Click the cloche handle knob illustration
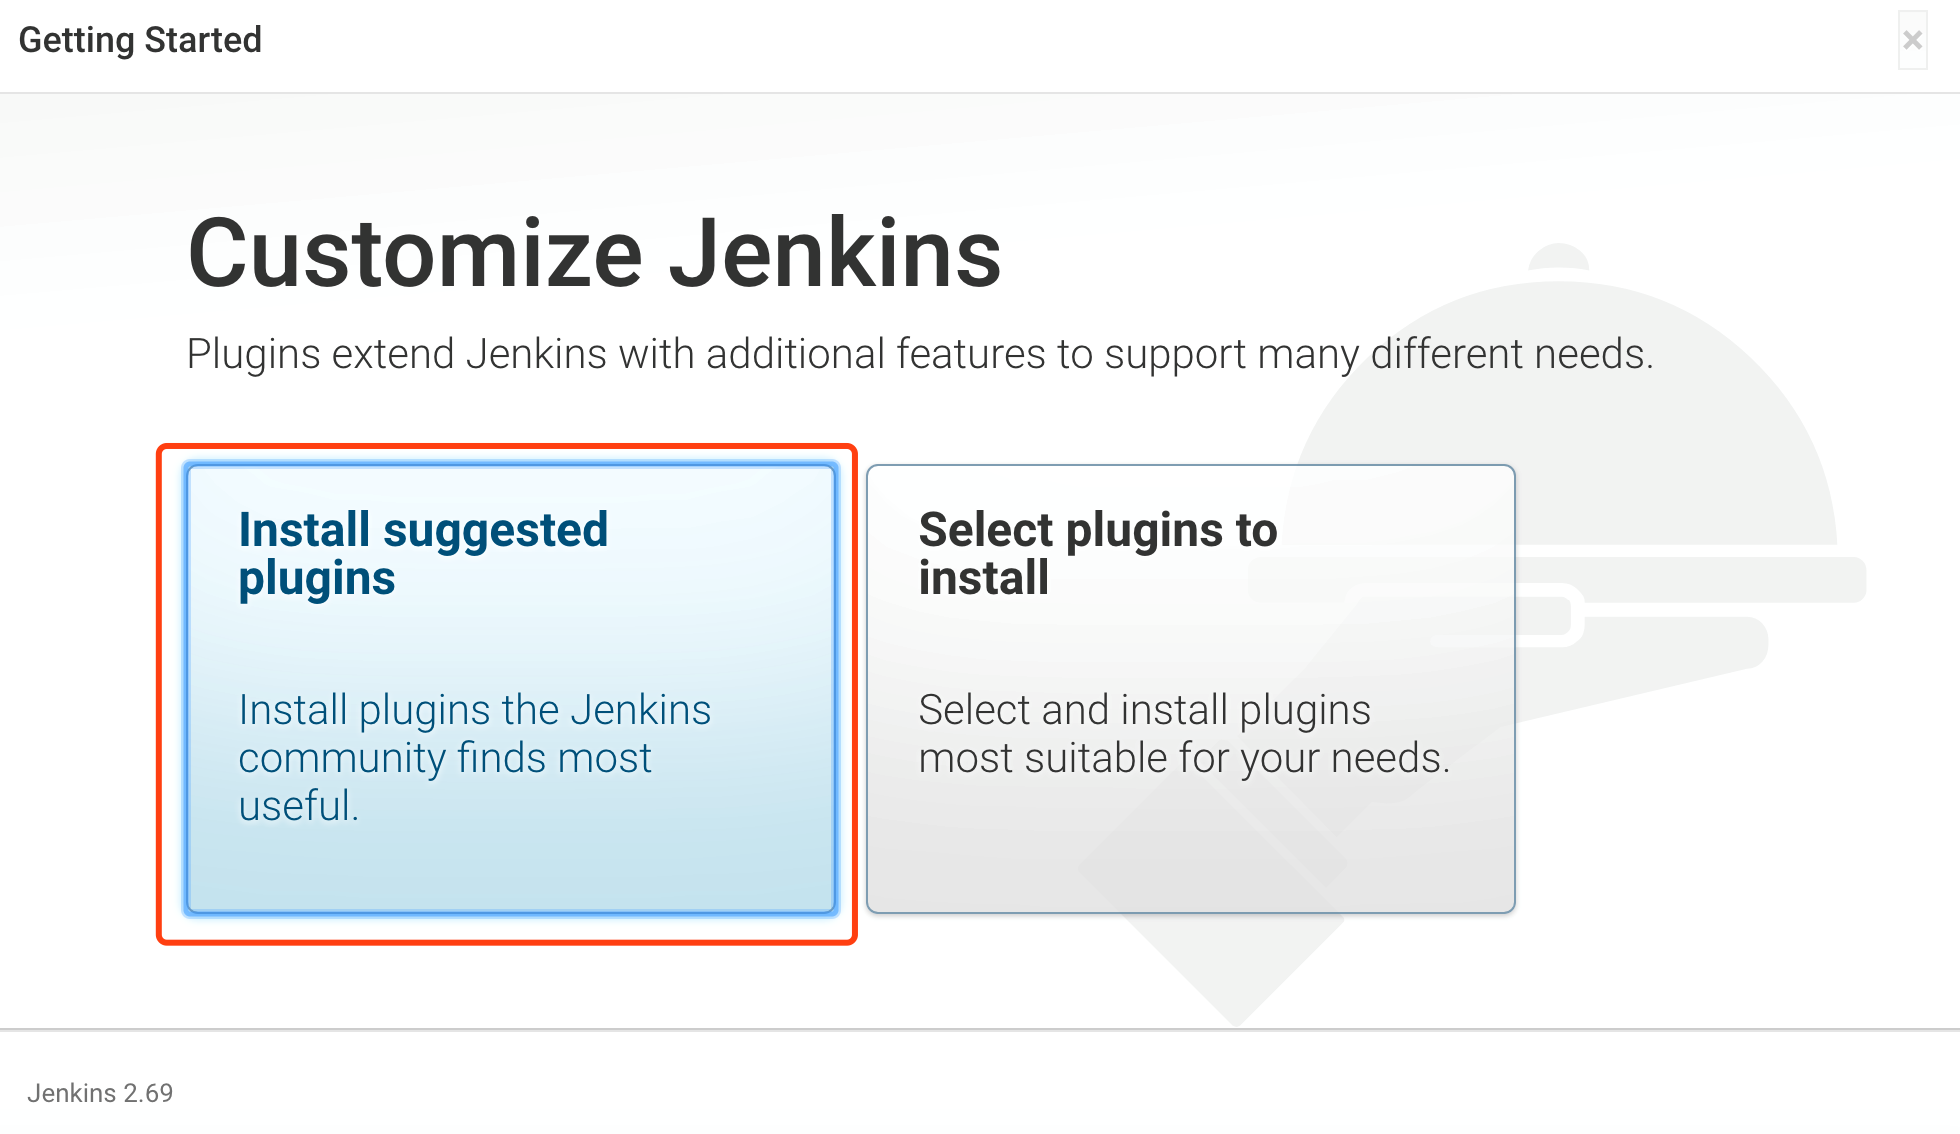This screenshot has width=1960, height=1134. tap(1559, 257)
